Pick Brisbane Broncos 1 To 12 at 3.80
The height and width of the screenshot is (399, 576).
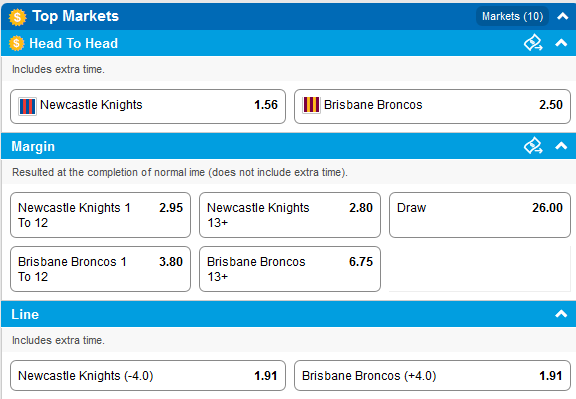pyautogui.click(x=100, y=269)
